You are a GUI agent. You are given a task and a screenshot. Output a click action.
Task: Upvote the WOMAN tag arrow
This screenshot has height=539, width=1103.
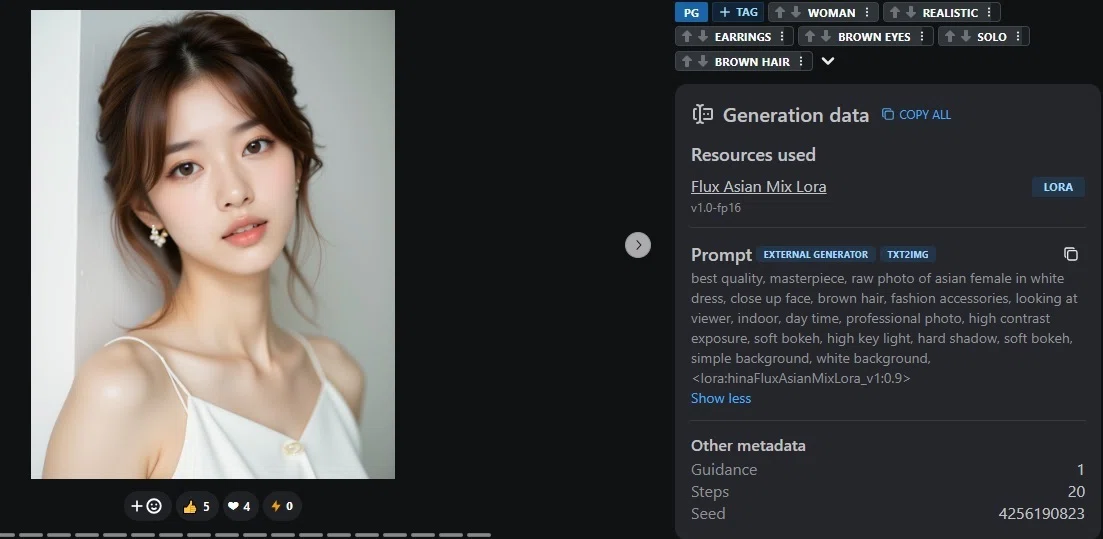pos(779,13)
